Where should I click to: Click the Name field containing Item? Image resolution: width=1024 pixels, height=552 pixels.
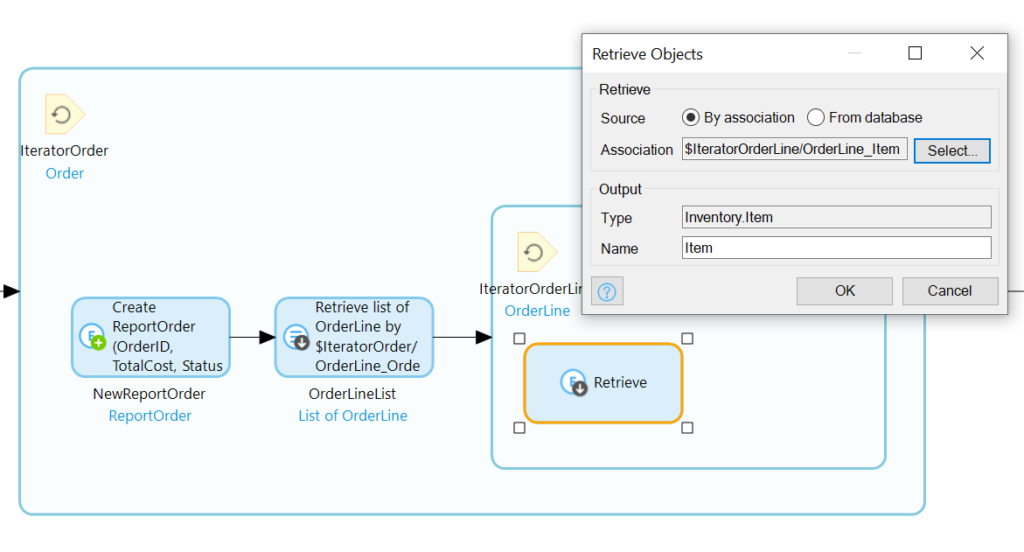click(836, 248)
